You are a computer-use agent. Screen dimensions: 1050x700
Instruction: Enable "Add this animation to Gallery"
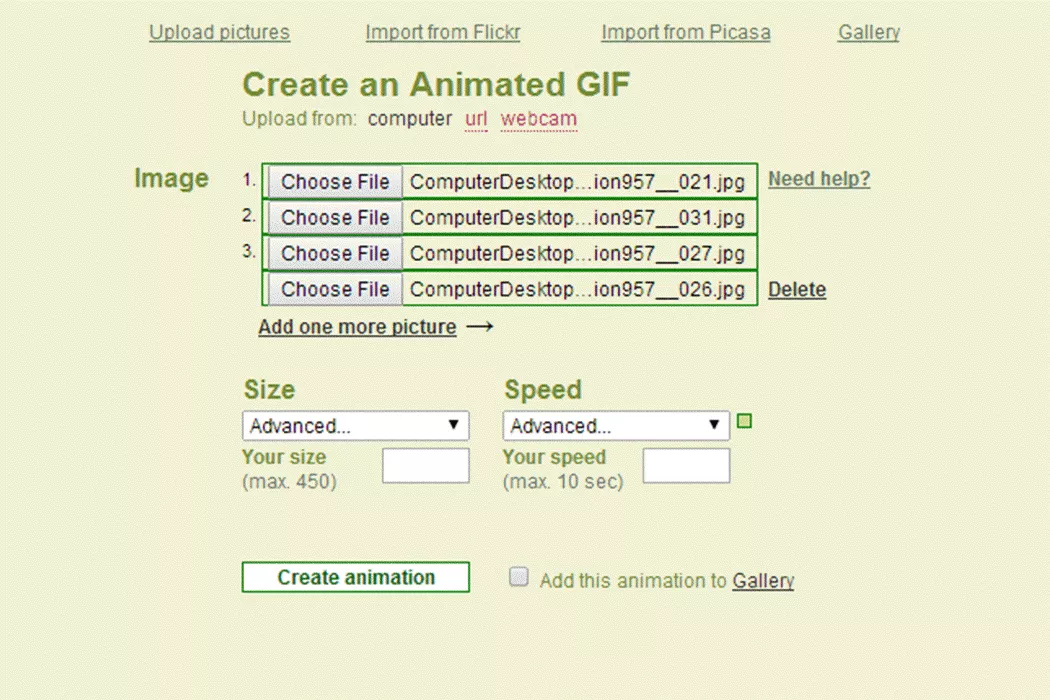pyautogui.click(x=518, y=576)
